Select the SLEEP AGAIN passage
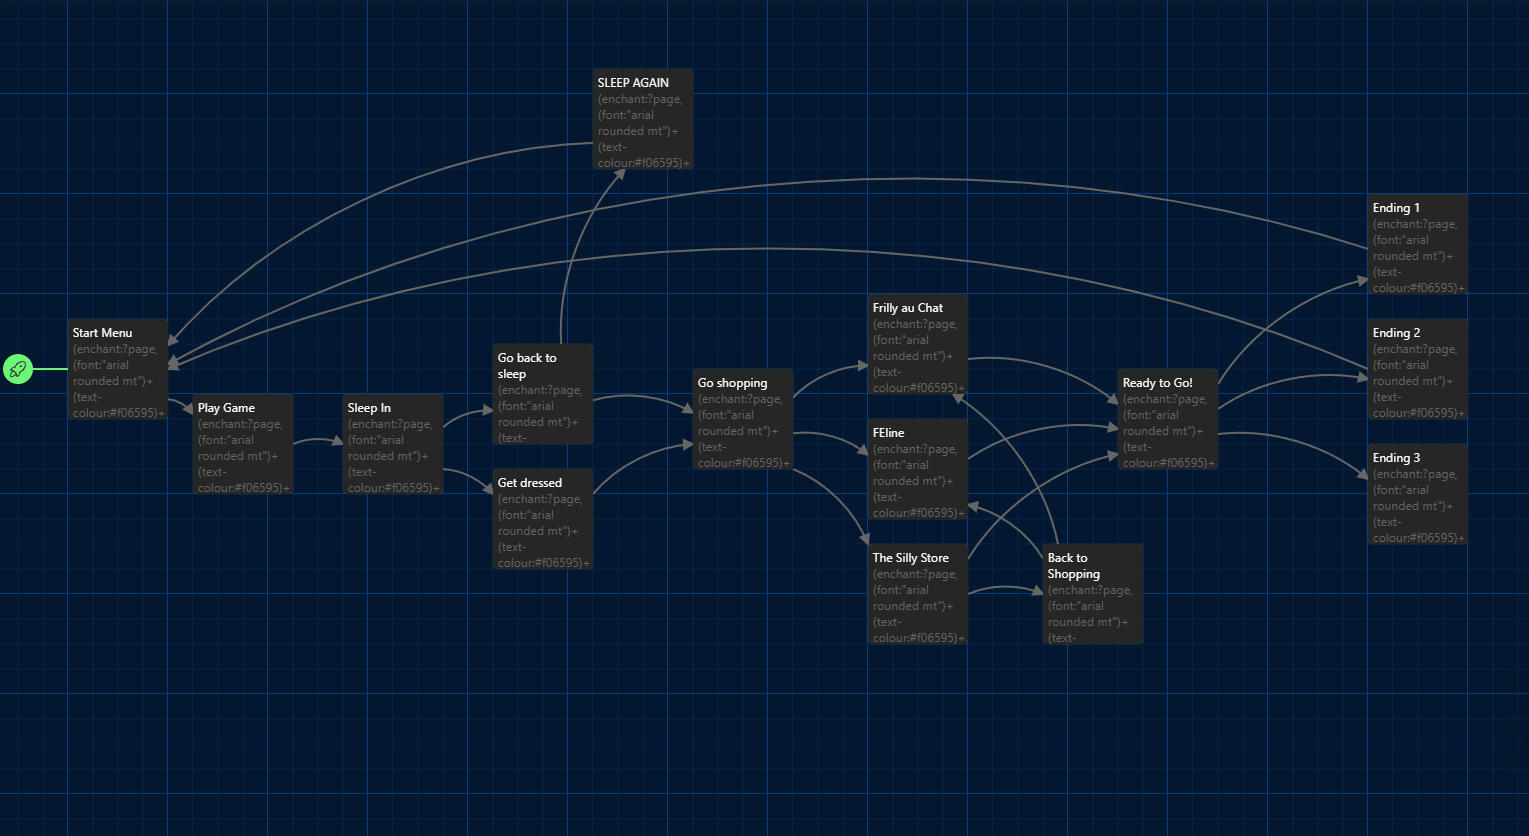Viewport: 1529px width, 836px height. point(643,119)
